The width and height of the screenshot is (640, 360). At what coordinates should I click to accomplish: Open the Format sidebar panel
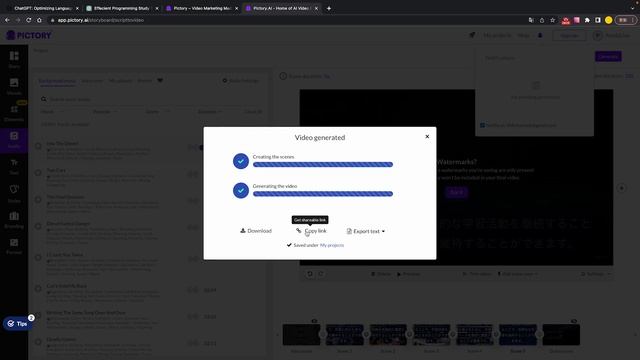[x=14, y=247]
